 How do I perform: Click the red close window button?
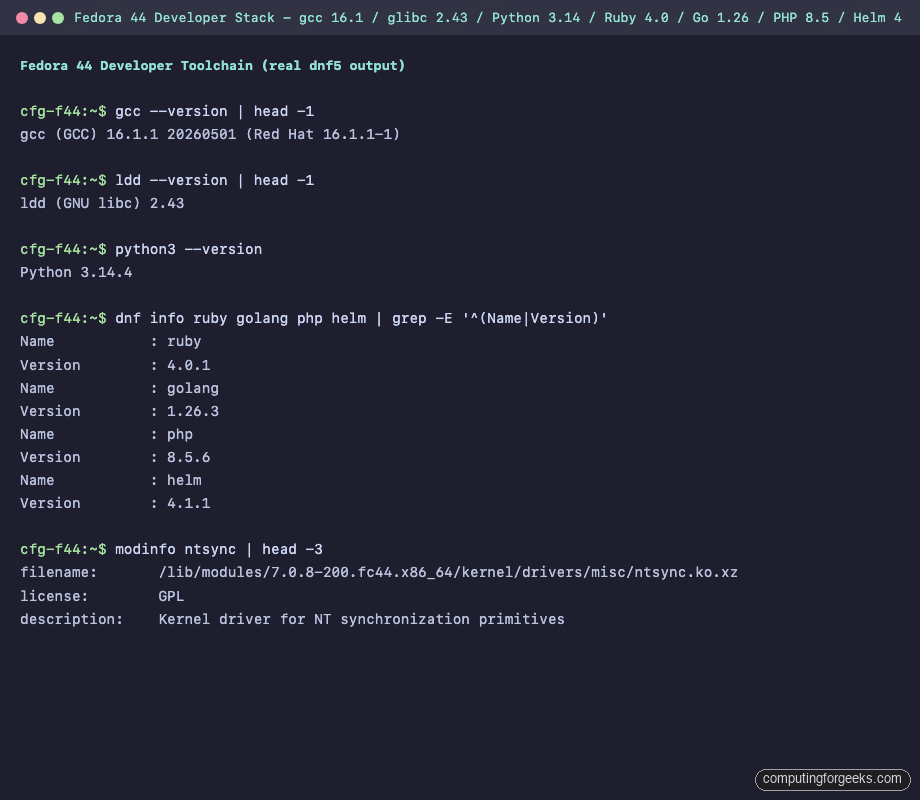click(x=22, y=18)
